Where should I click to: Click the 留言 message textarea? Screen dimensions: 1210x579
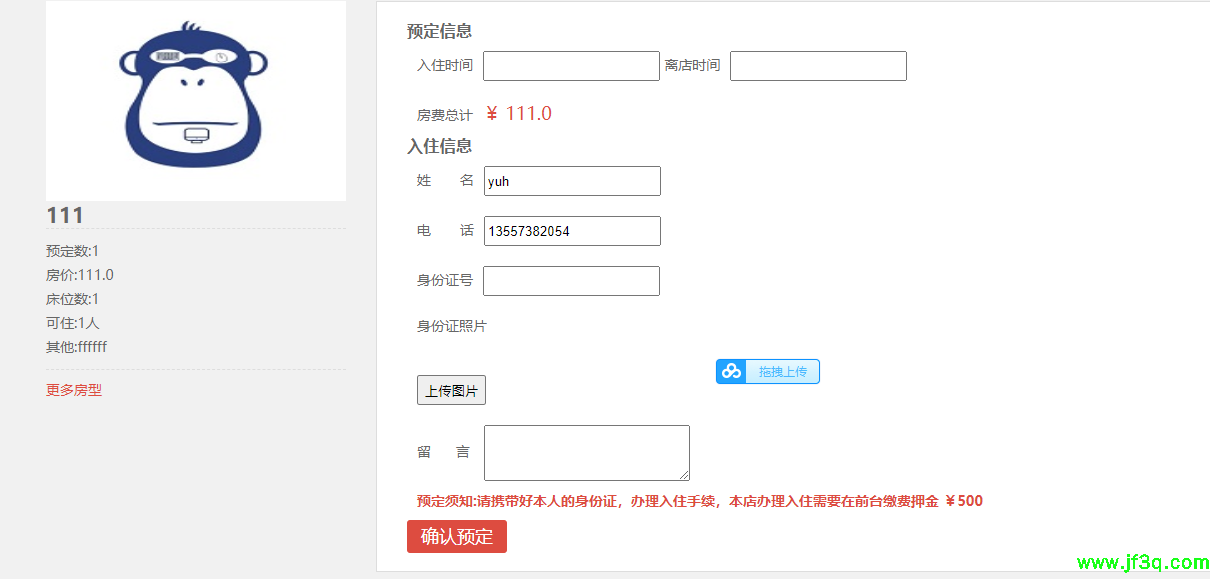586,452
